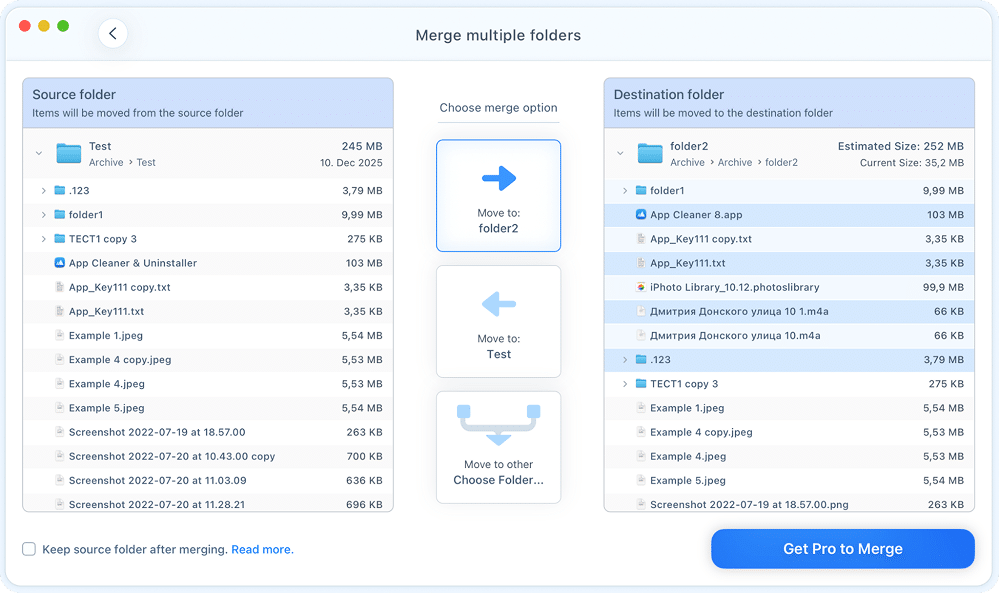
Task: Select Example 4.jpeg in source list
Action: pyautogui.click(x=208, y=384)
